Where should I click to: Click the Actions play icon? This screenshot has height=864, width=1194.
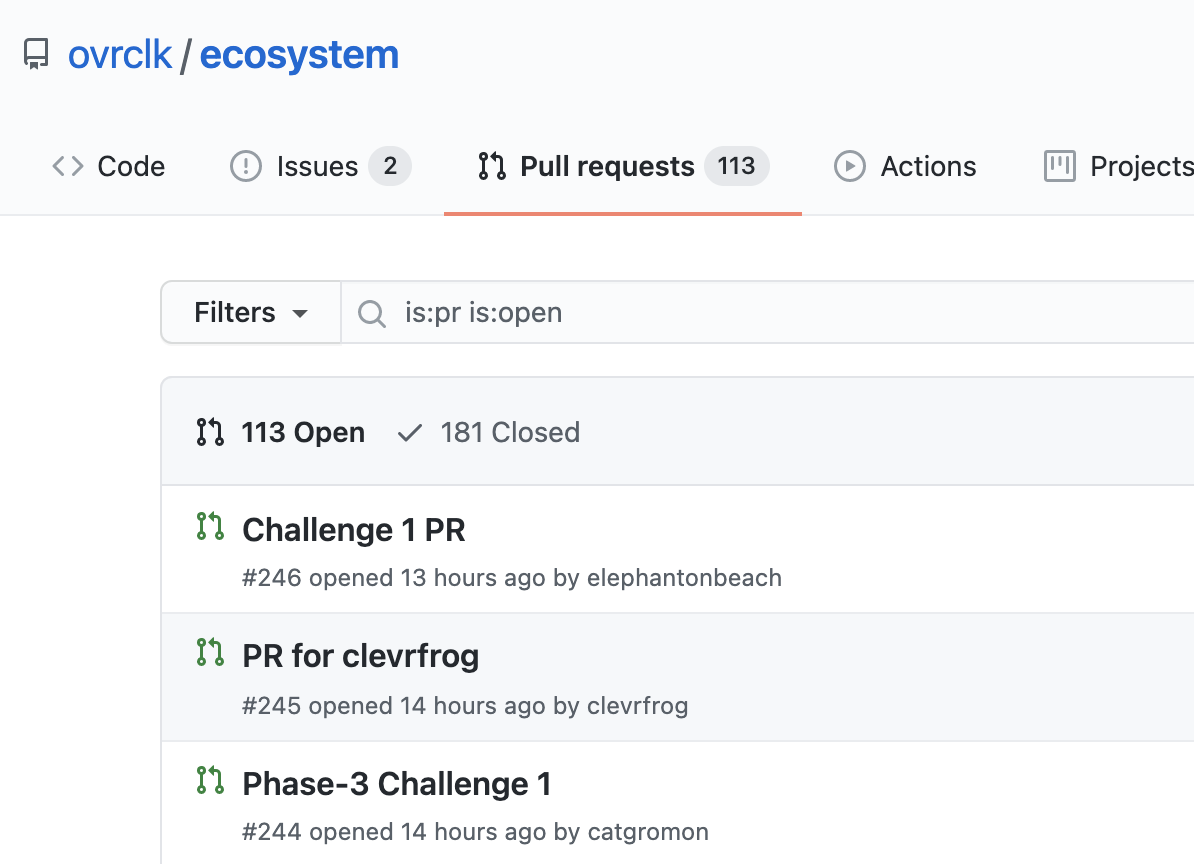(x=849, y=166)
